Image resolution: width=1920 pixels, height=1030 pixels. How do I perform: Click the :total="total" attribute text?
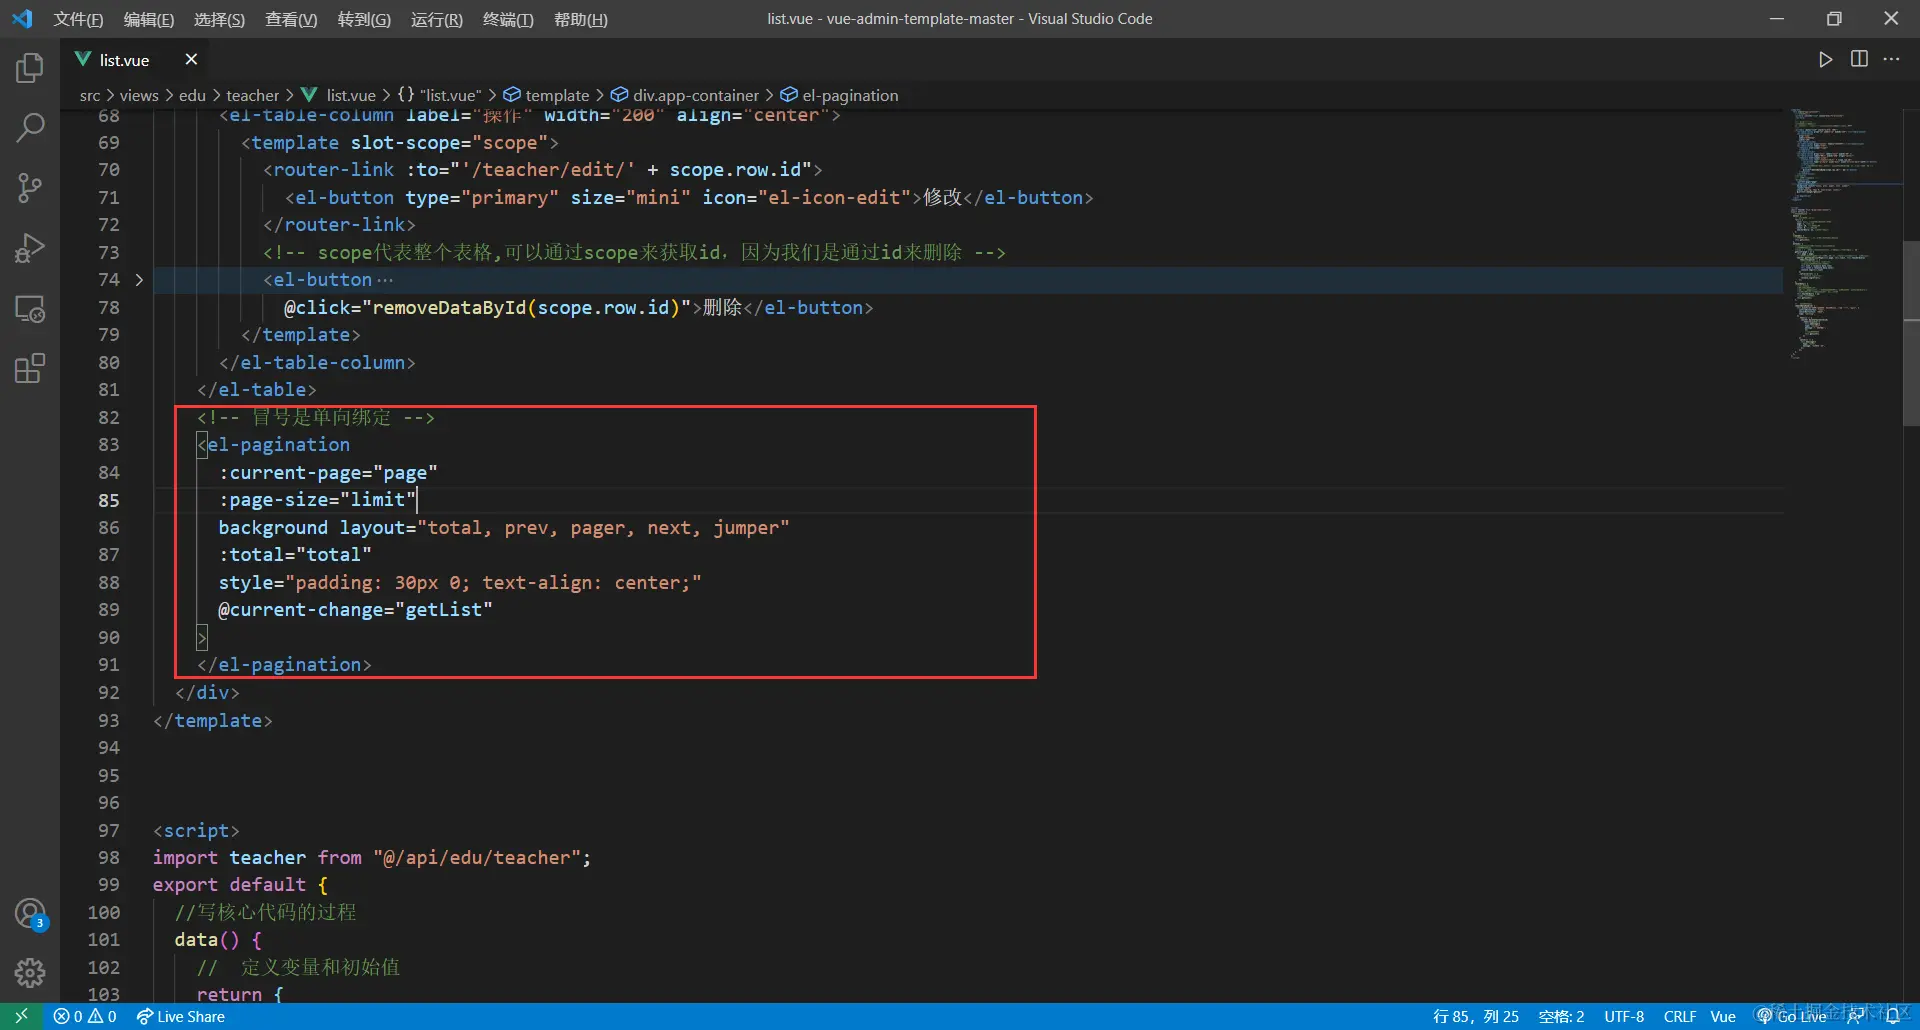(x=295, y=555)
